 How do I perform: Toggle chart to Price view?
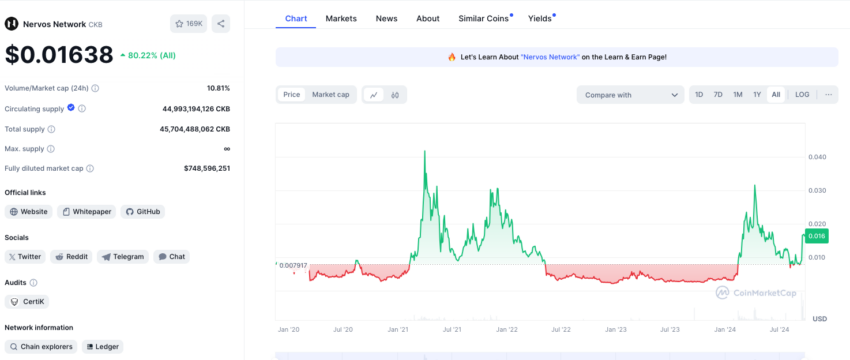coord(292,94)
